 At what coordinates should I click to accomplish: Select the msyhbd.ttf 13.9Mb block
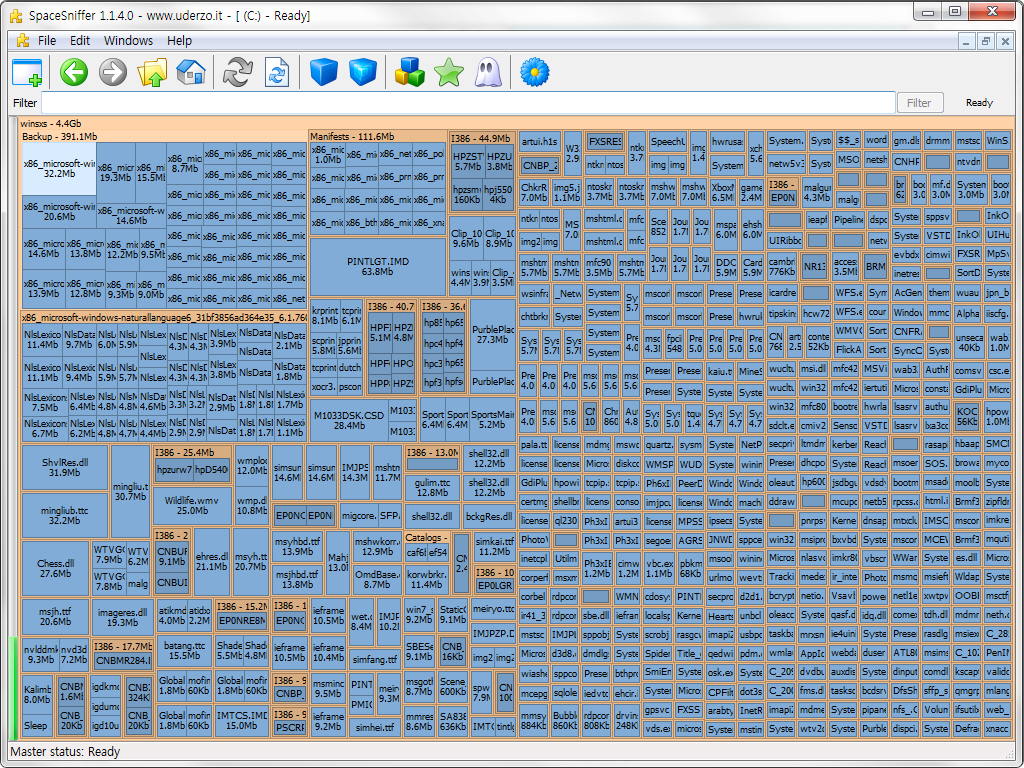pos(297,547)
